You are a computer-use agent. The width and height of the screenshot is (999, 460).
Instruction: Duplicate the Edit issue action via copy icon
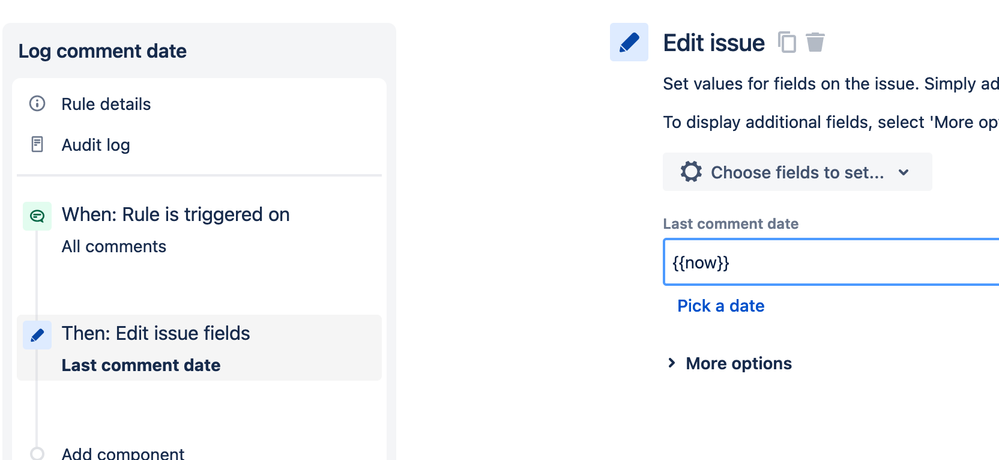pyautogui.click(x=787, y=43)
